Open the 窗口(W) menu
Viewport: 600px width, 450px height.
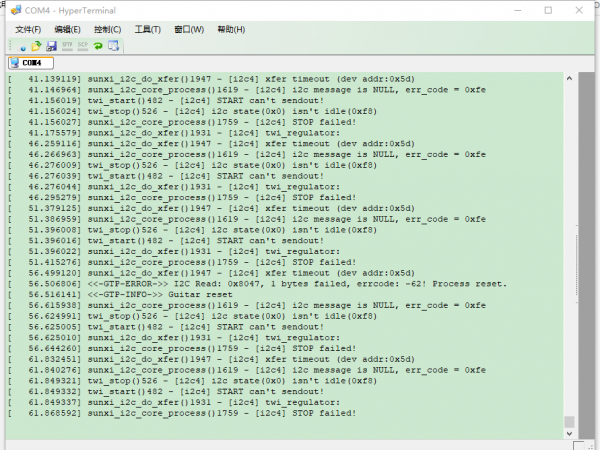pyautogui.click(x=189, y=29)
